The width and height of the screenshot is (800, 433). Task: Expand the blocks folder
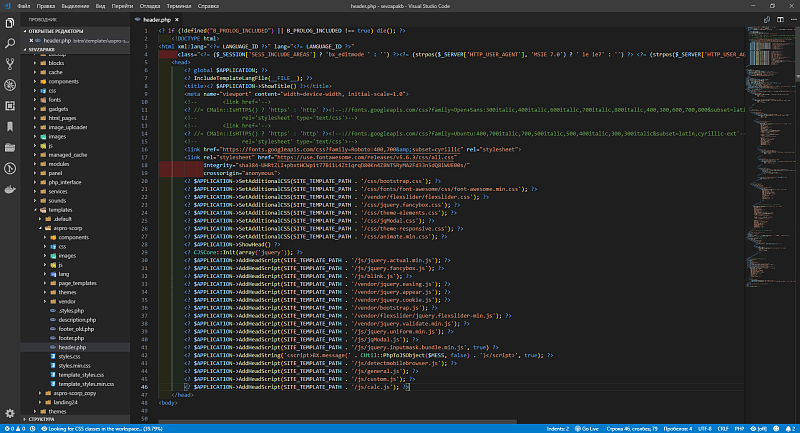(x=56, y=63)
